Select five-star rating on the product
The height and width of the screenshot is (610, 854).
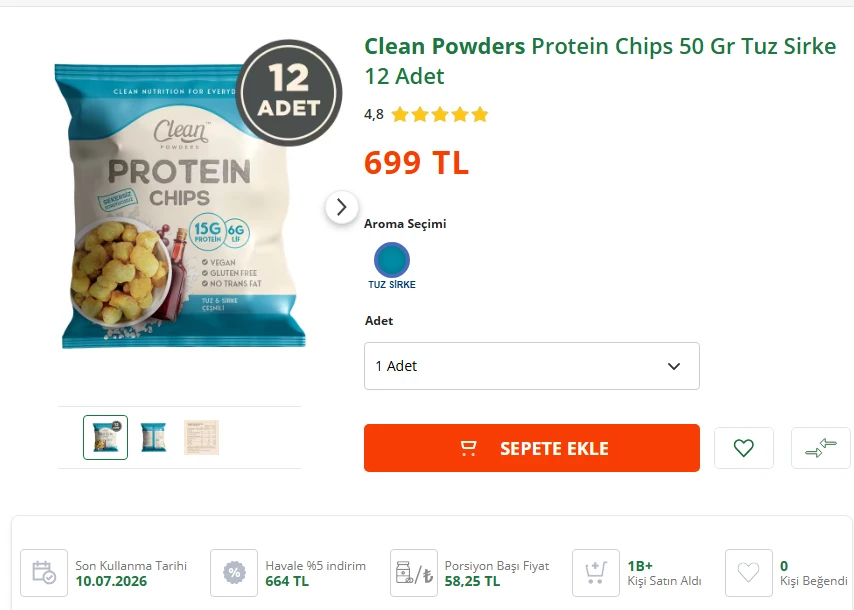point(478,114)
